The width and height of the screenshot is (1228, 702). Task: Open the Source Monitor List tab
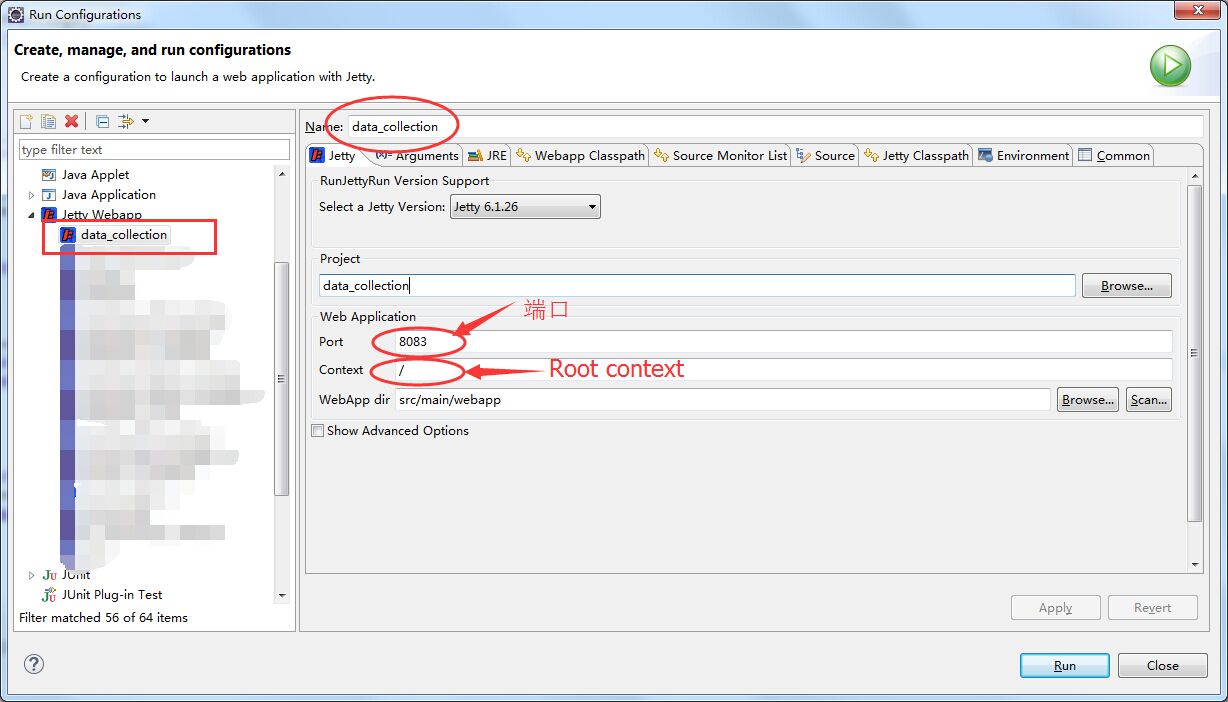click(x=721, y=155)
